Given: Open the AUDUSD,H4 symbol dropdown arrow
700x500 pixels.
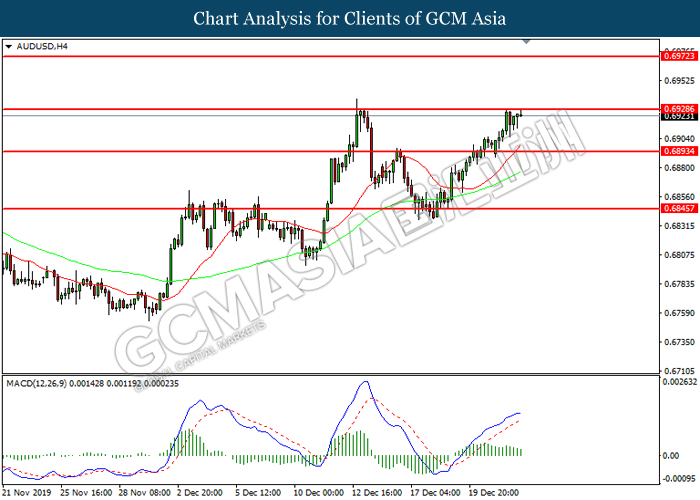Looking at the screenshot, I should [x=8, y=46].
